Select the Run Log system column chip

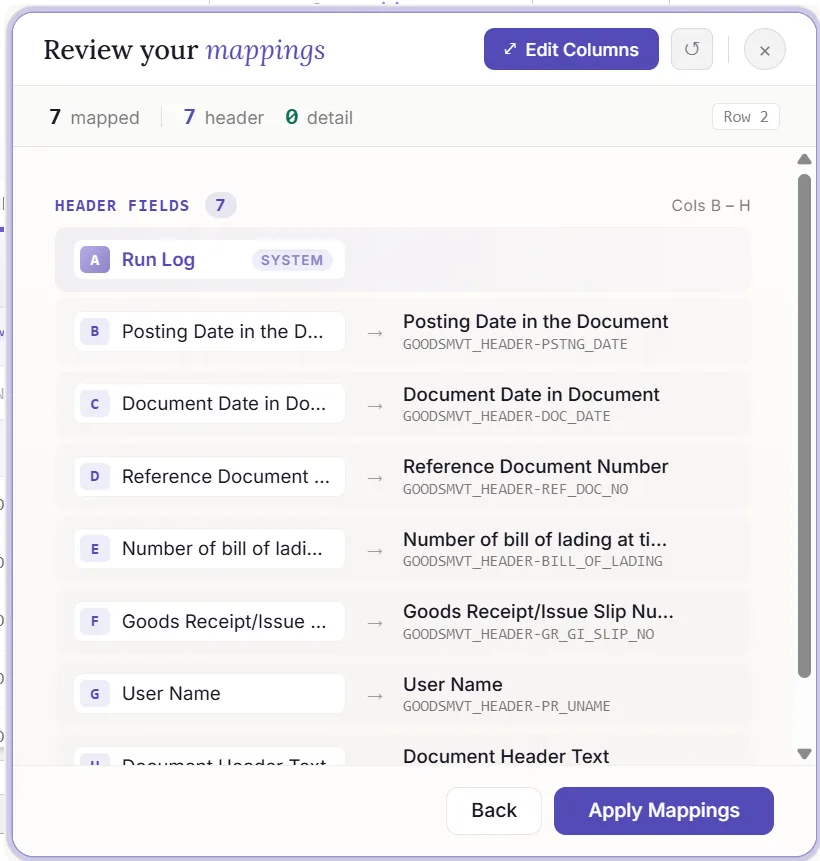point(209,260)
